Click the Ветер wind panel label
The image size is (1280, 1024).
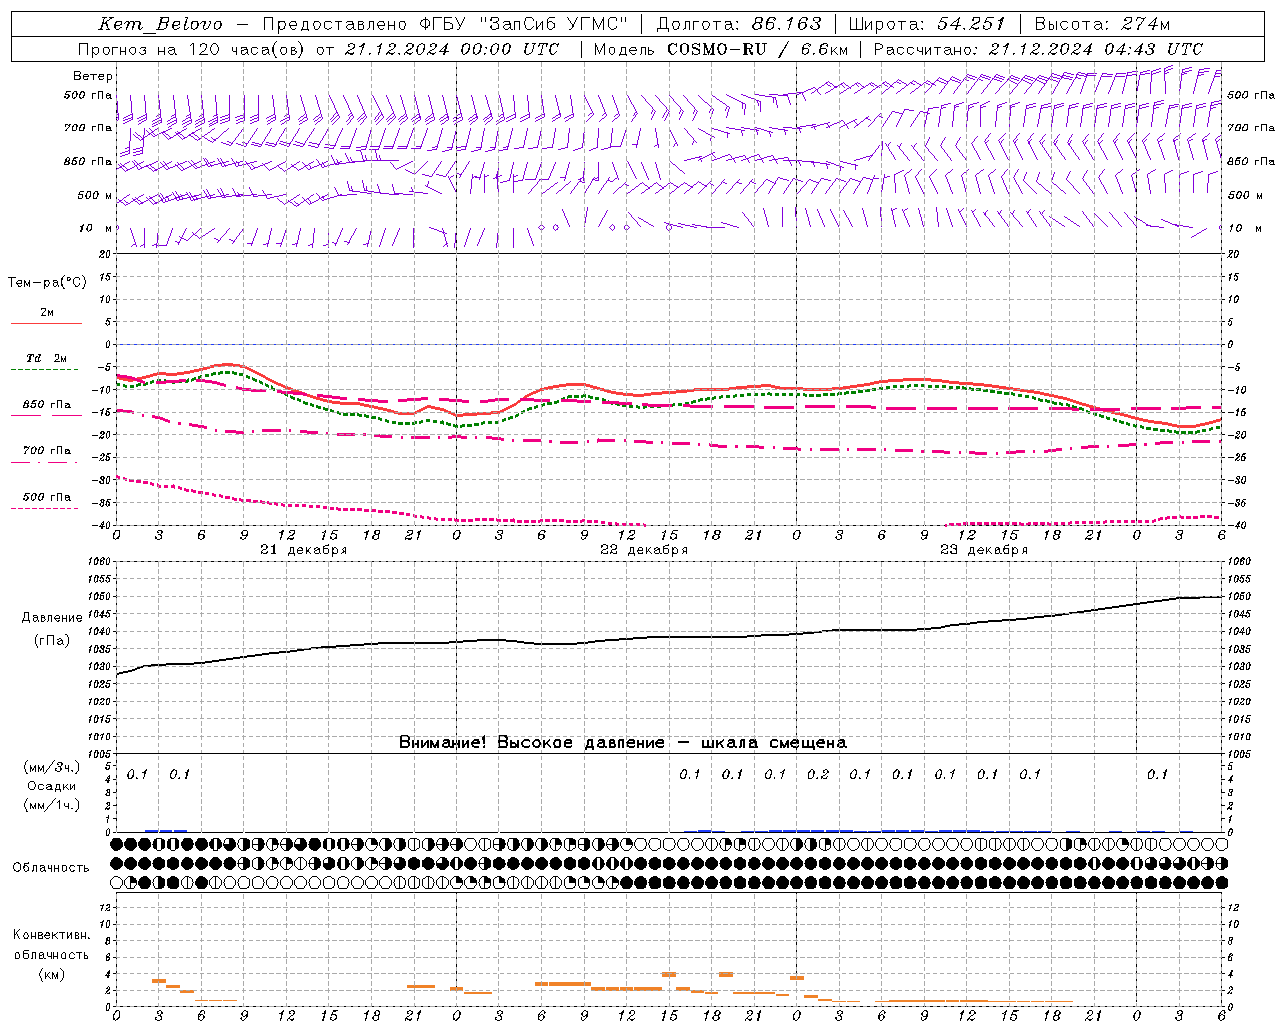pos(93,76)
